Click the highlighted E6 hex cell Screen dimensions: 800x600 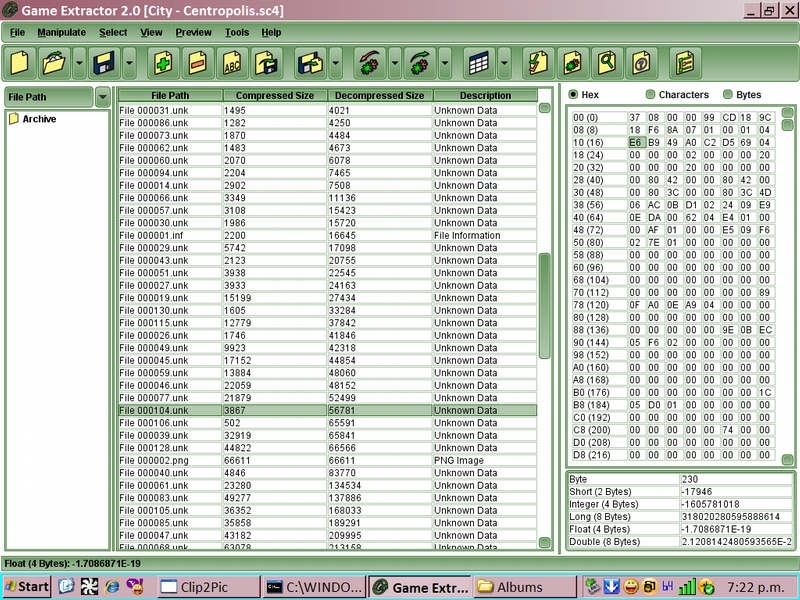tap(636, 143)
